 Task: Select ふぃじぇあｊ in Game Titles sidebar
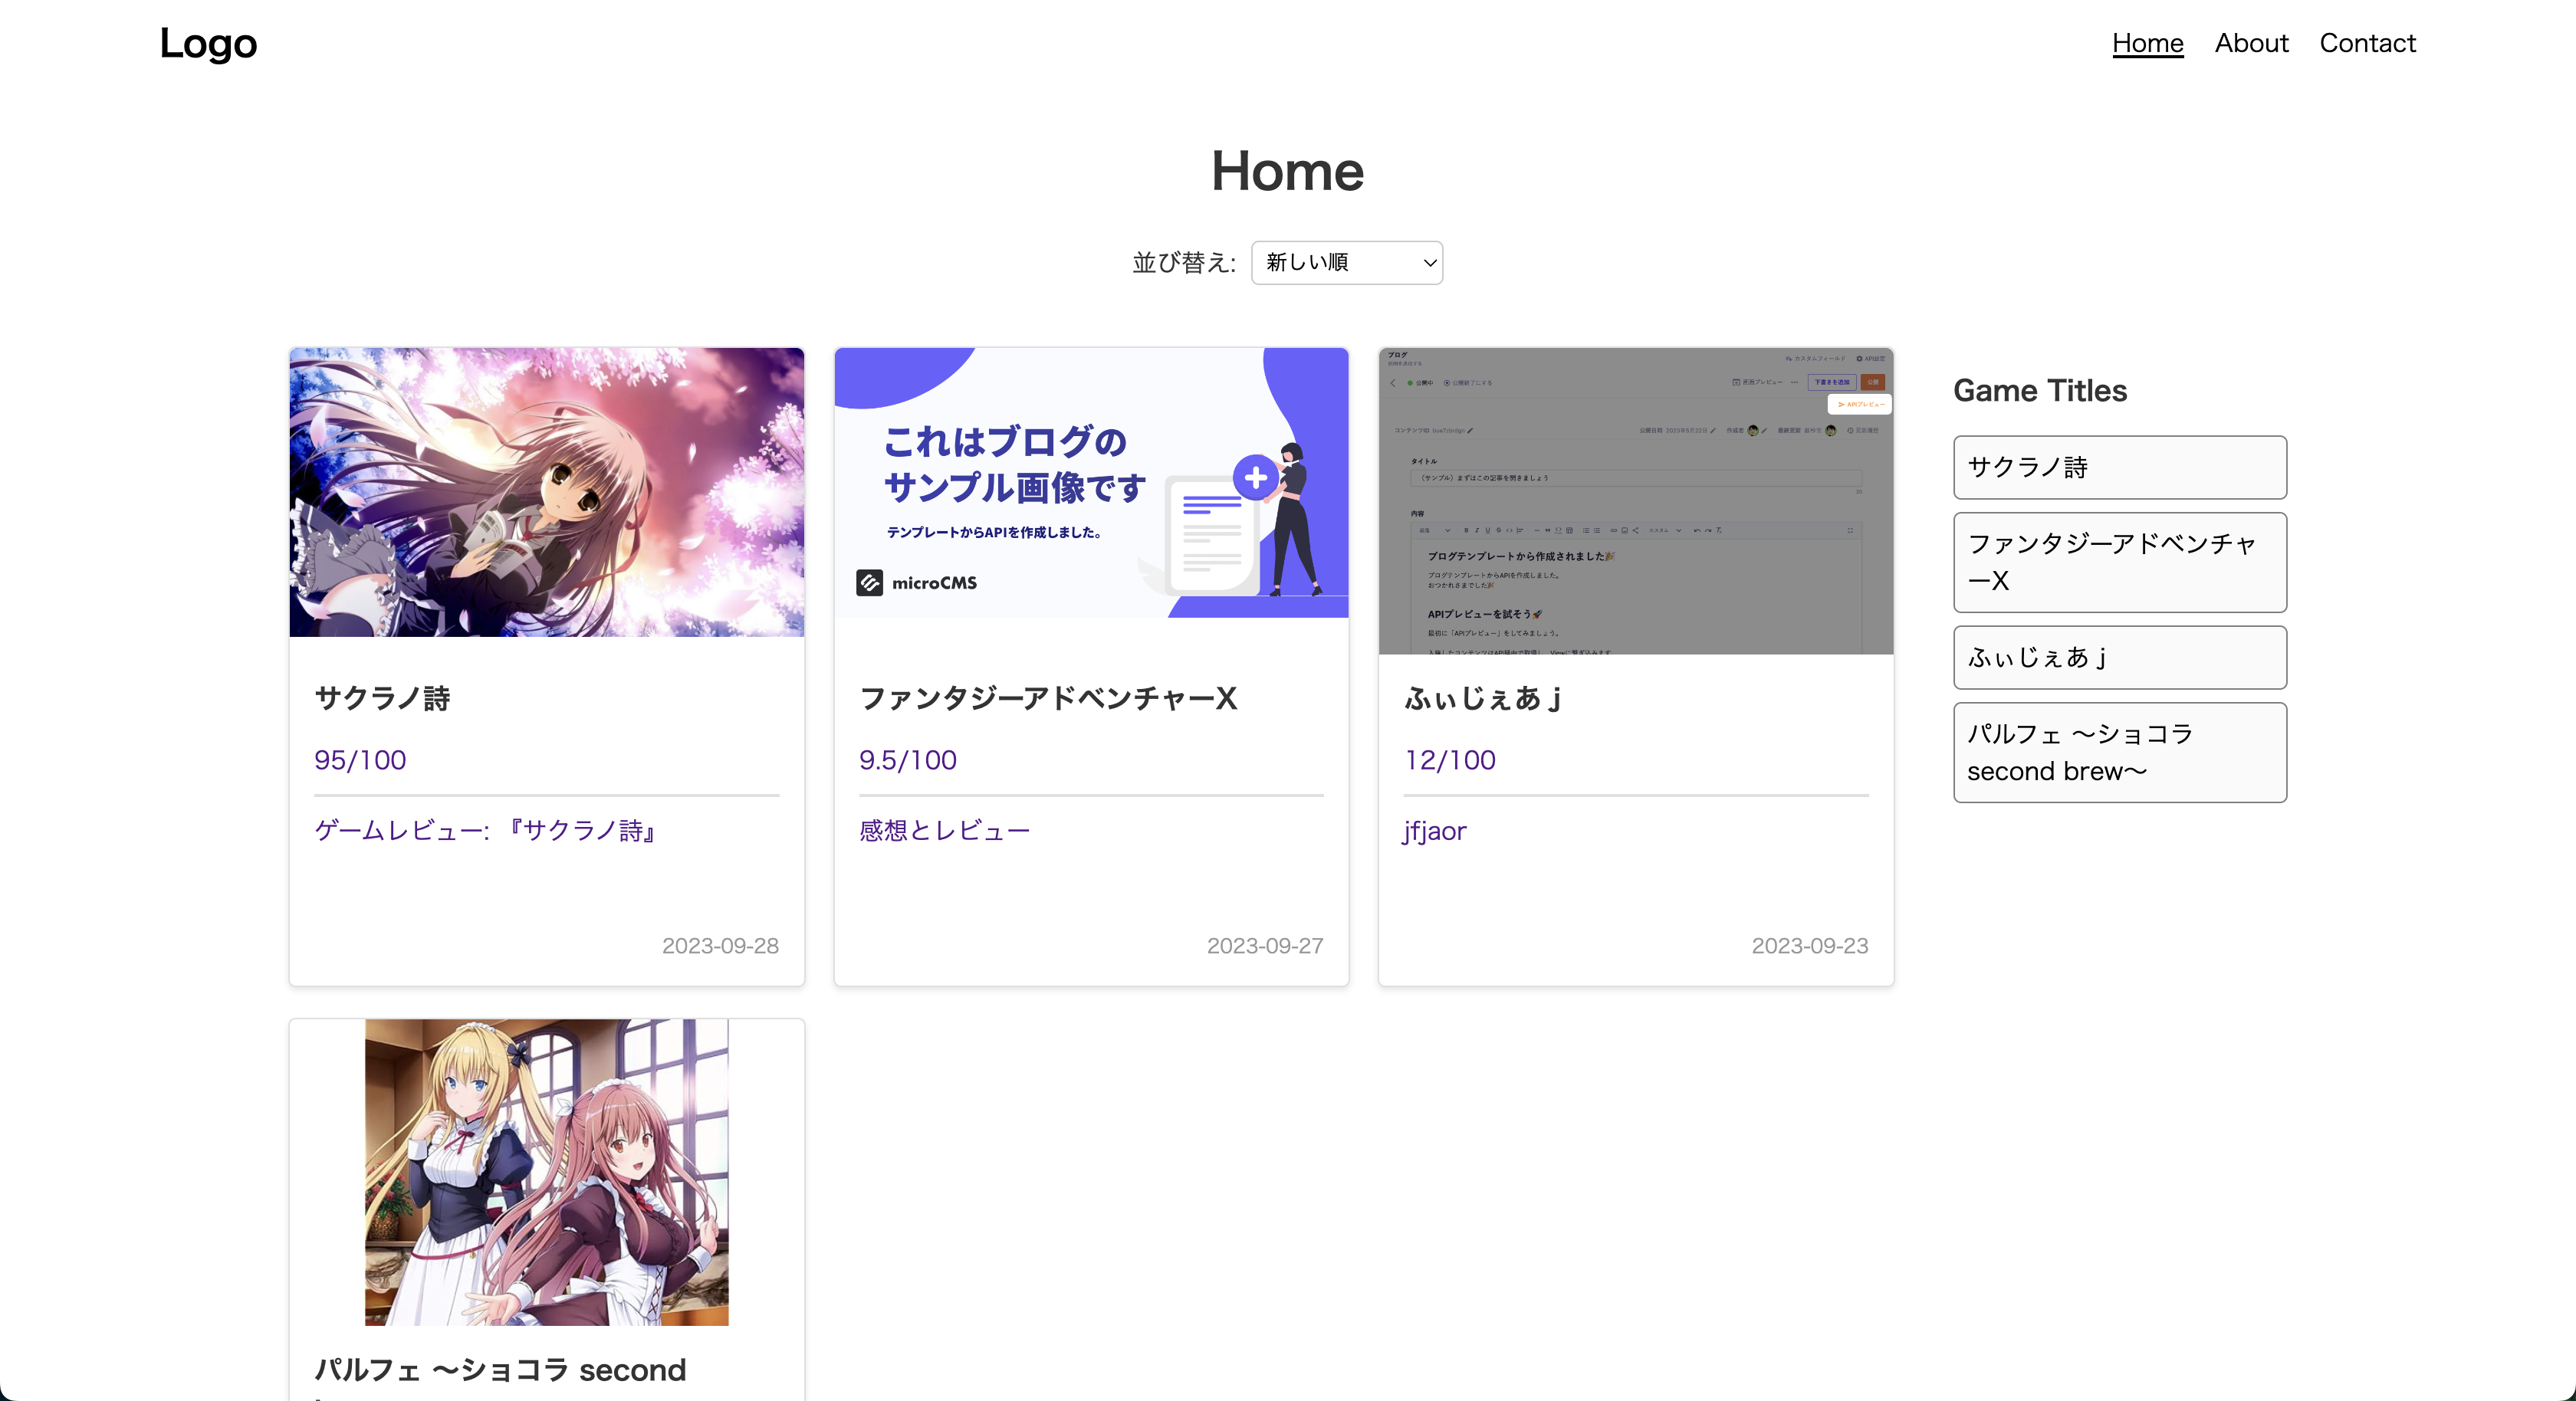click(2120, 657)
